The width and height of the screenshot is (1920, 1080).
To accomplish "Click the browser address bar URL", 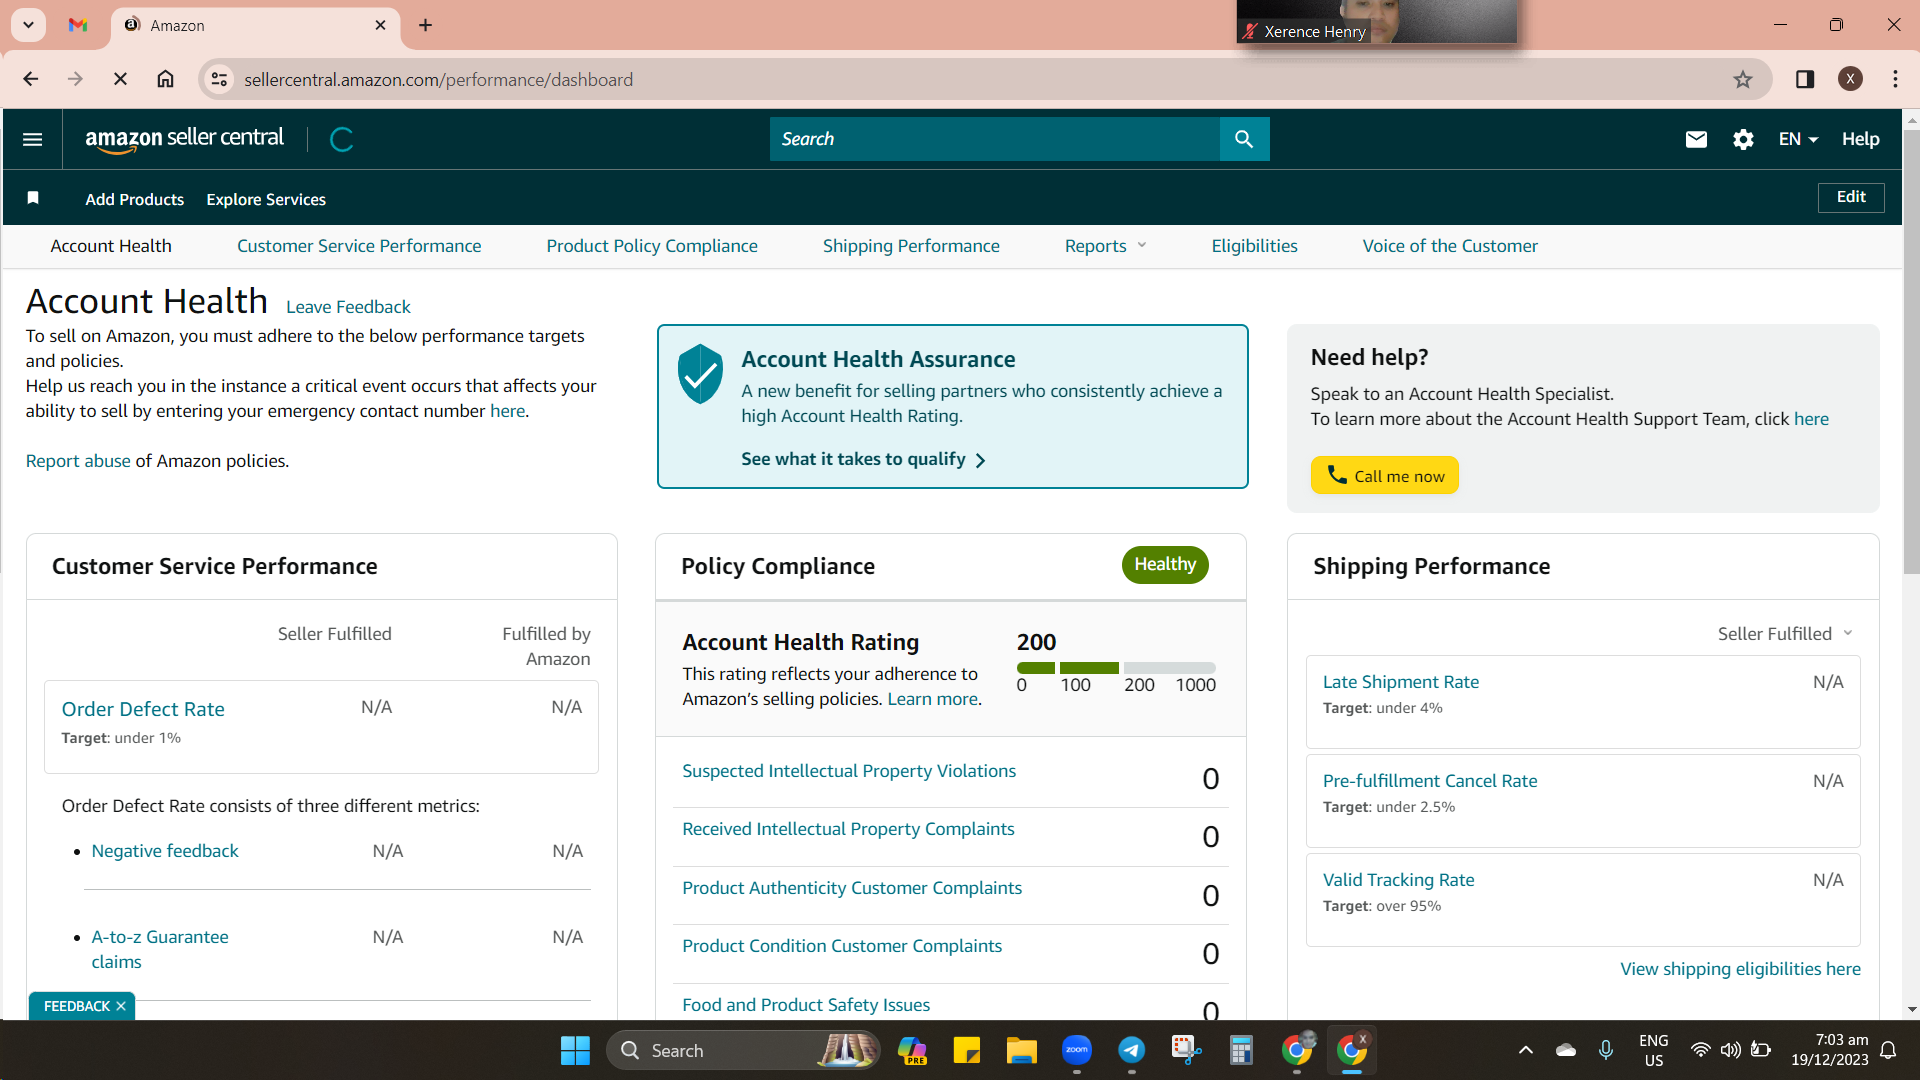I will (x=438, y=79).
